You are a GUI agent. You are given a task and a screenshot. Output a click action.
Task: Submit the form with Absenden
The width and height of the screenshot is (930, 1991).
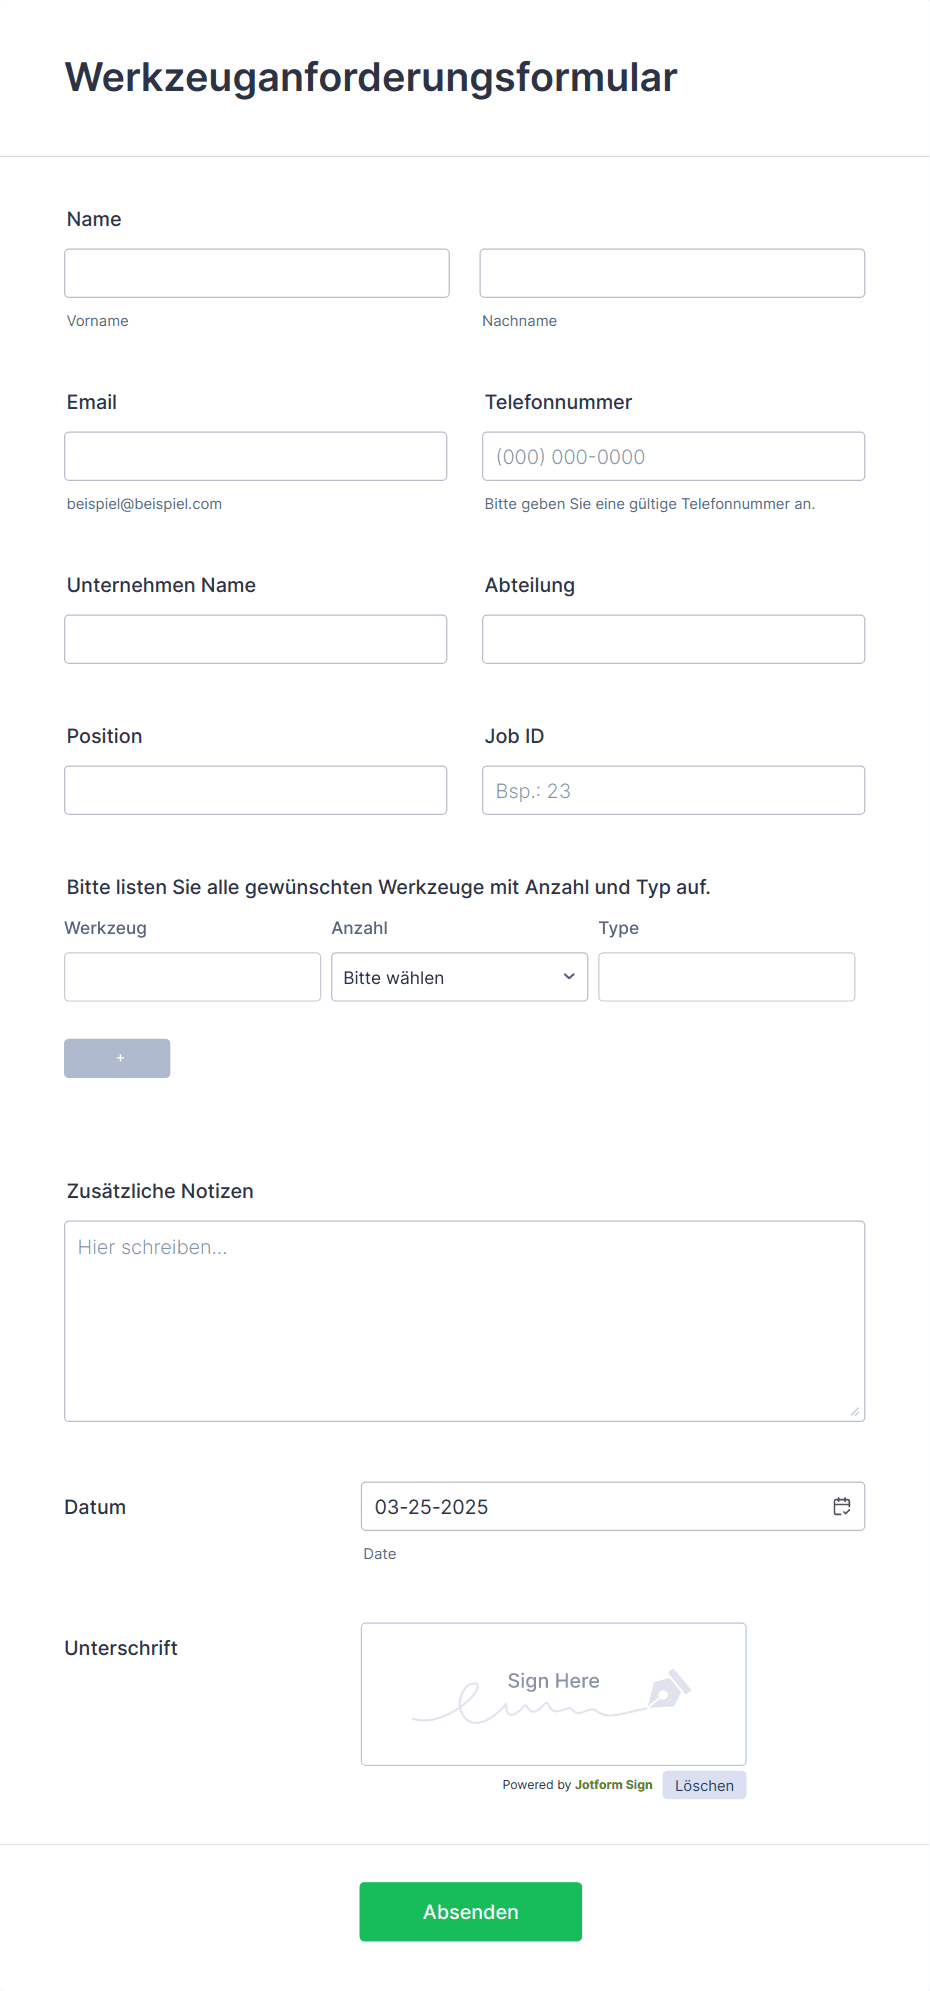pyautogui.click(x=470, y=1912)
